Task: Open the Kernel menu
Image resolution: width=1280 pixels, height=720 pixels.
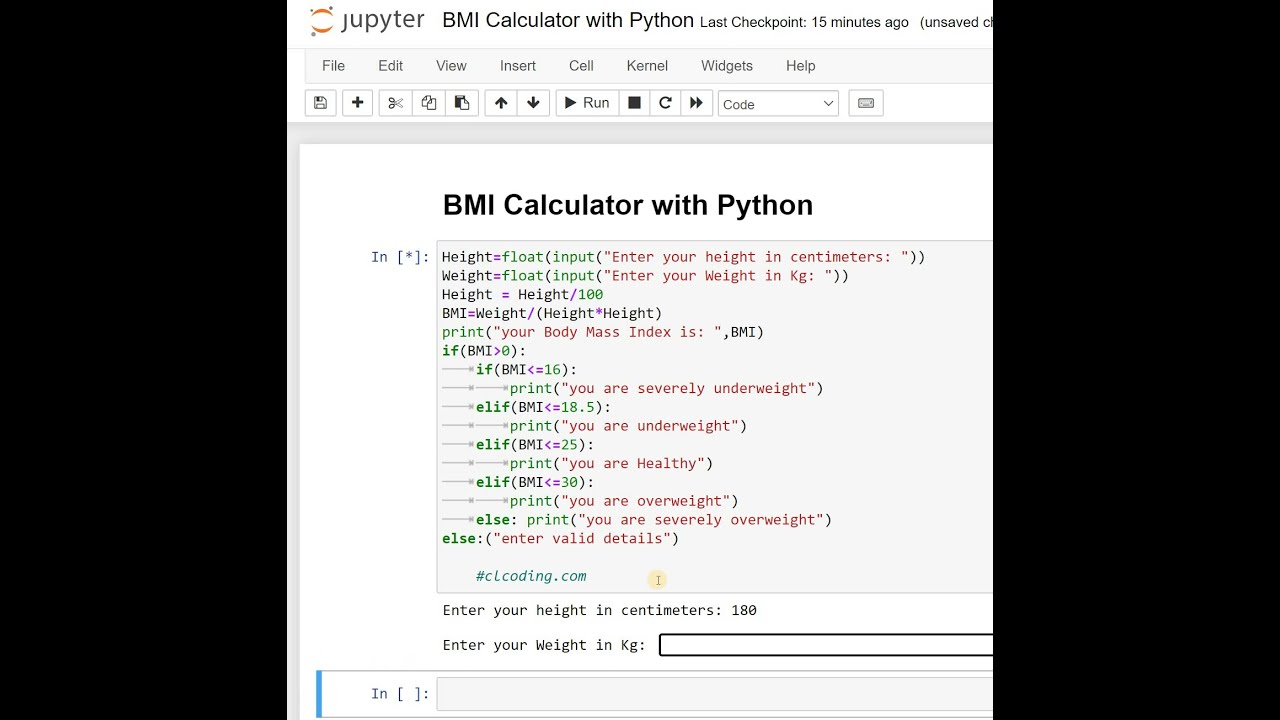Action: point(647,66)
